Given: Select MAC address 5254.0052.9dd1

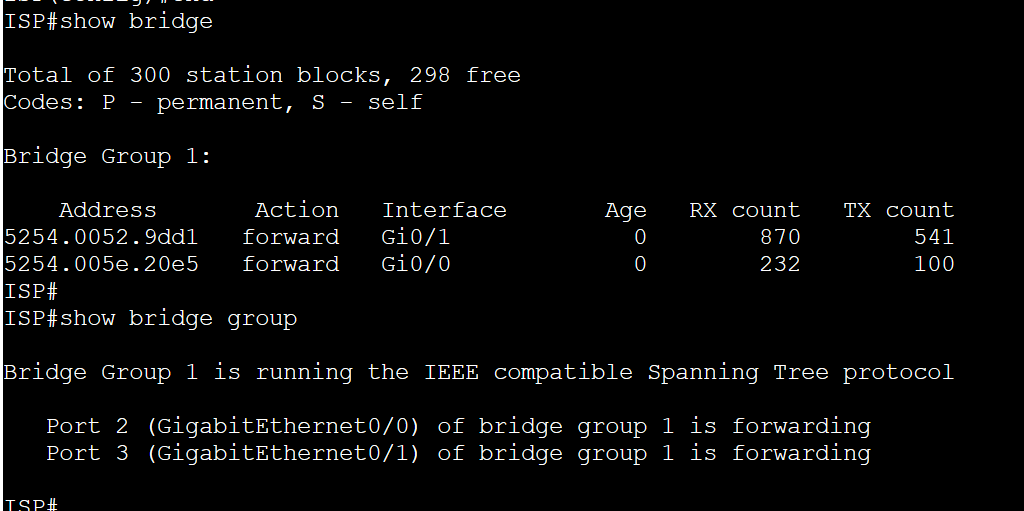Looking at the screenshot, I should pyautogui.click(x=101, y=237).
